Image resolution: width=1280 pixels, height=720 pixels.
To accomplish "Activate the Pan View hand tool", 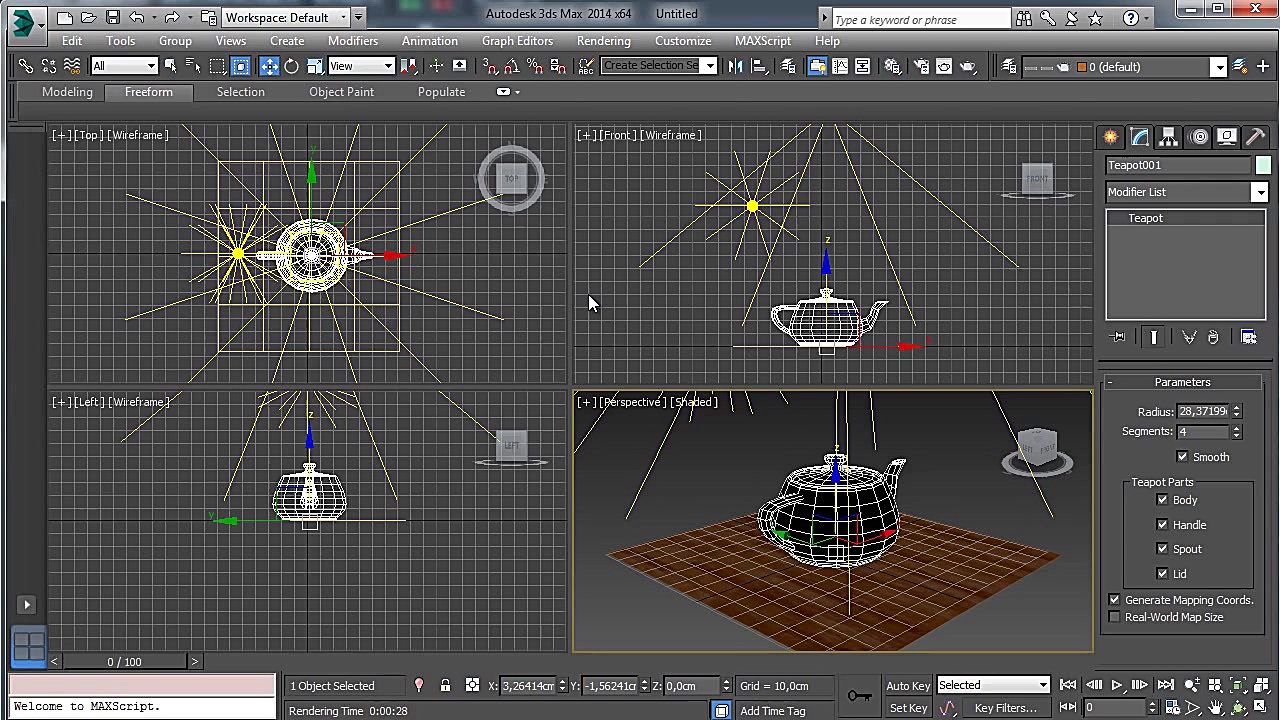I will 1216,708.
